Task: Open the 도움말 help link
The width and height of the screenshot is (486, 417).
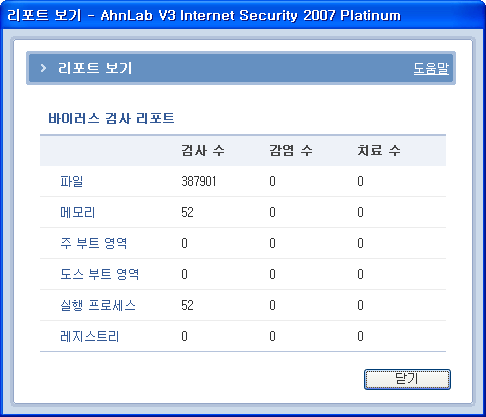Action: [x=431, y=68]
